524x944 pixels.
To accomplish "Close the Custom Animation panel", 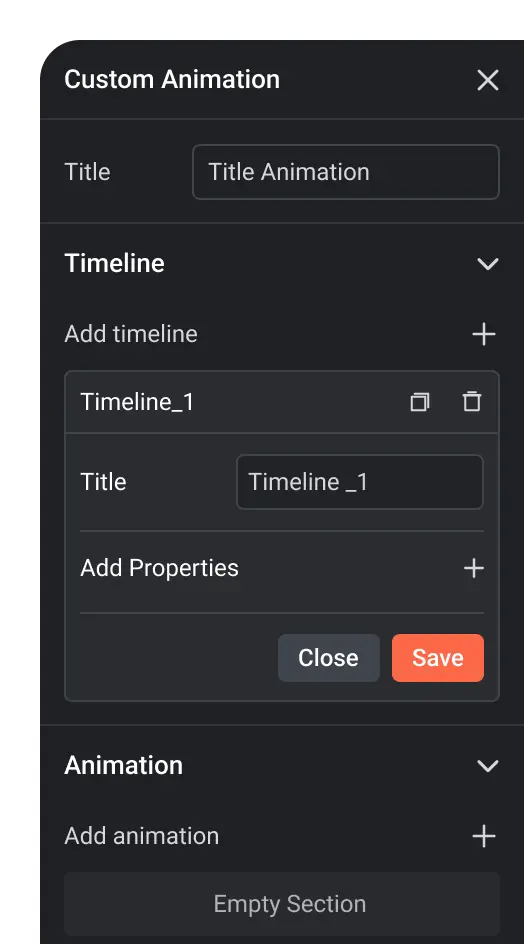I will click(x=487, y=79).
